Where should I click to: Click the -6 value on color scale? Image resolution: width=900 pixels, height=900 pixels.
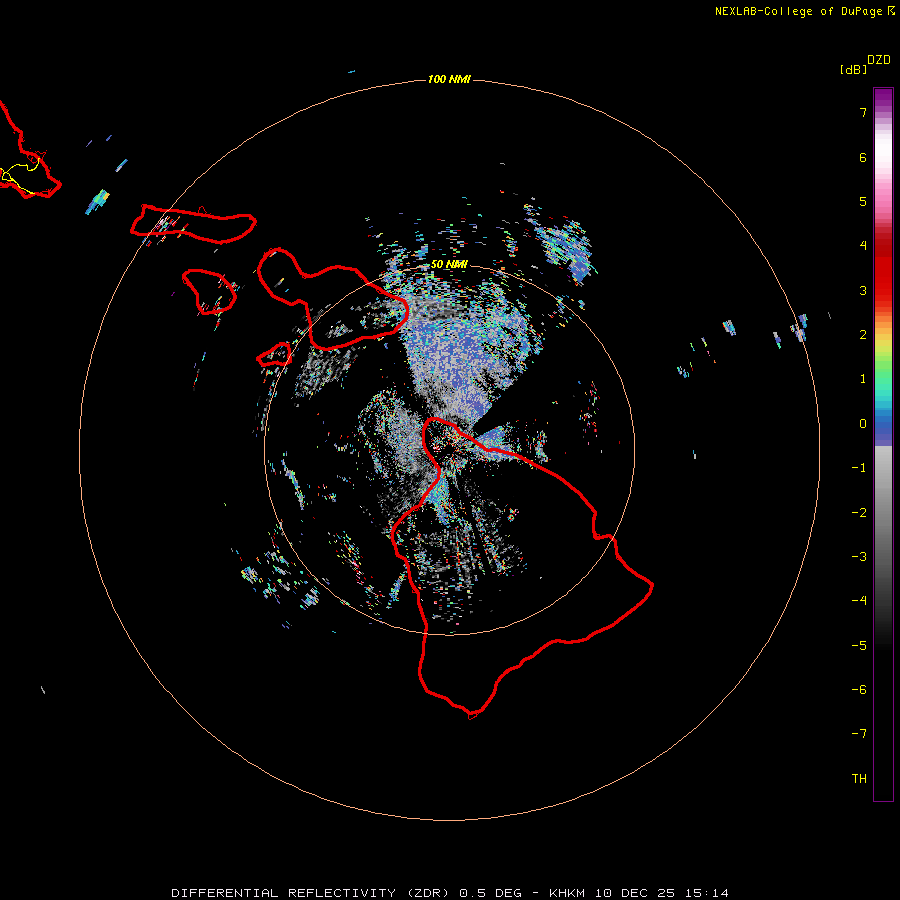[859, 690]
